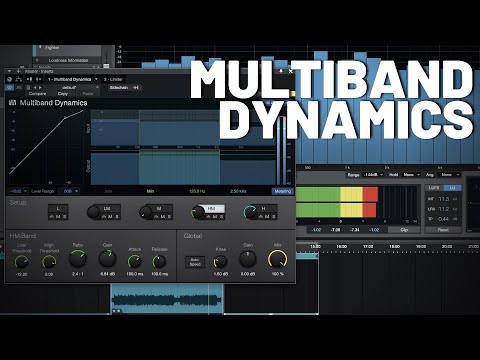This screenshot has height=360, width=480.
Task: Click the Metering button
Action: pos(283,191)
